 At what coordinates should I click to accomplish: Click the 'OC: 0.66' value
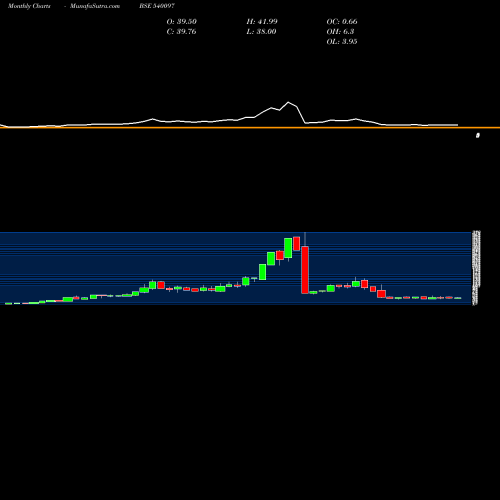[x=342, y=22]
